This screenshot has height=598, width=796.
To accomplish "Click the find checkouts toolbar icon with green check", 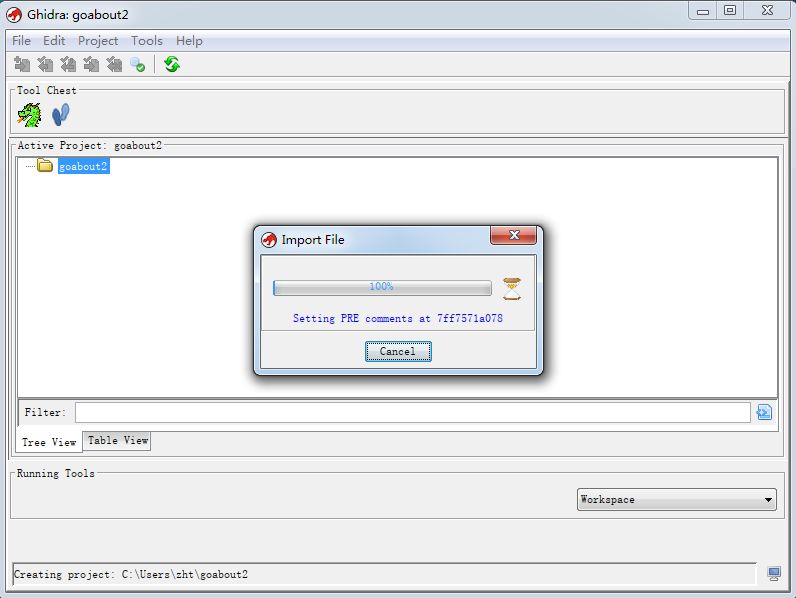I will point(138,64).
